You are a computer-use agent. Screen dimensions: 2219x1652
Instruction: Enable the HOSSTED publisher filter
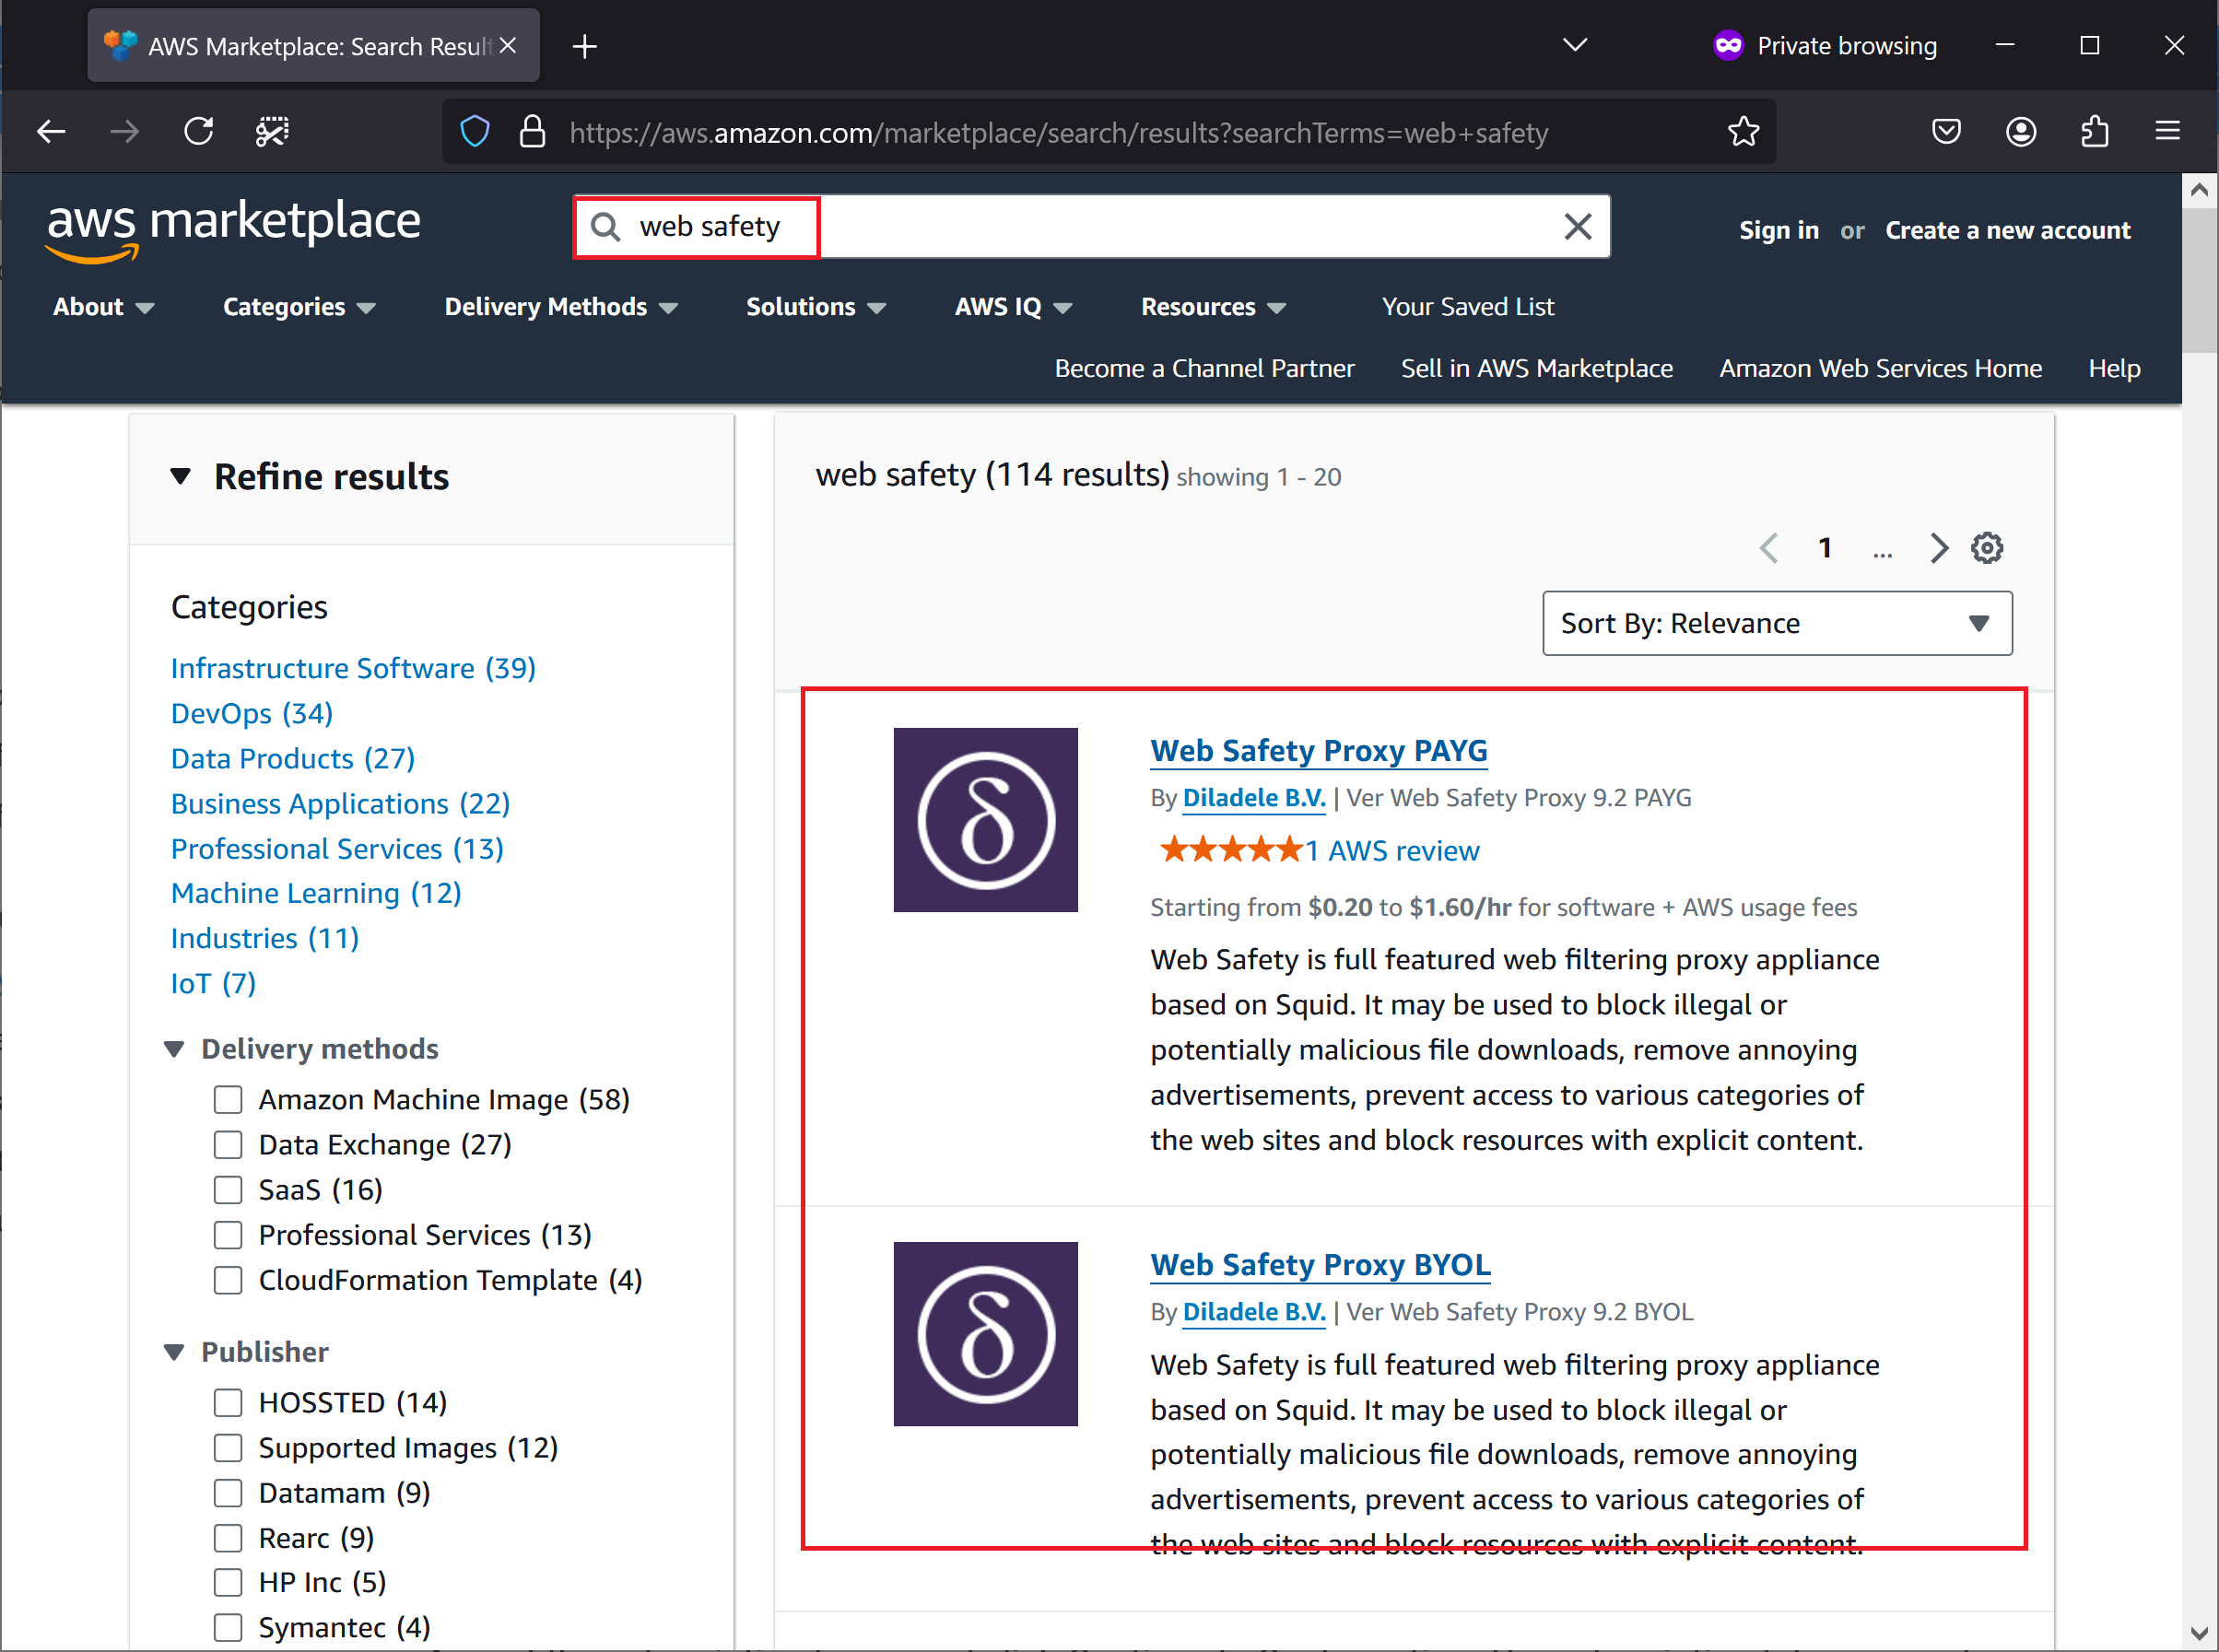coord(228,1403)
